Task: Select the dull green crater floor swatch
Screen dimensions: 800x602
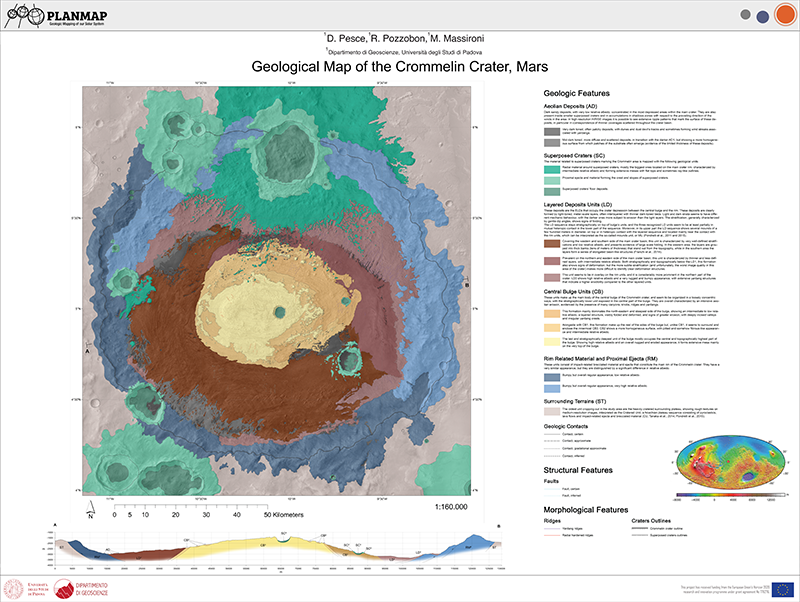Action: [552, 192]
